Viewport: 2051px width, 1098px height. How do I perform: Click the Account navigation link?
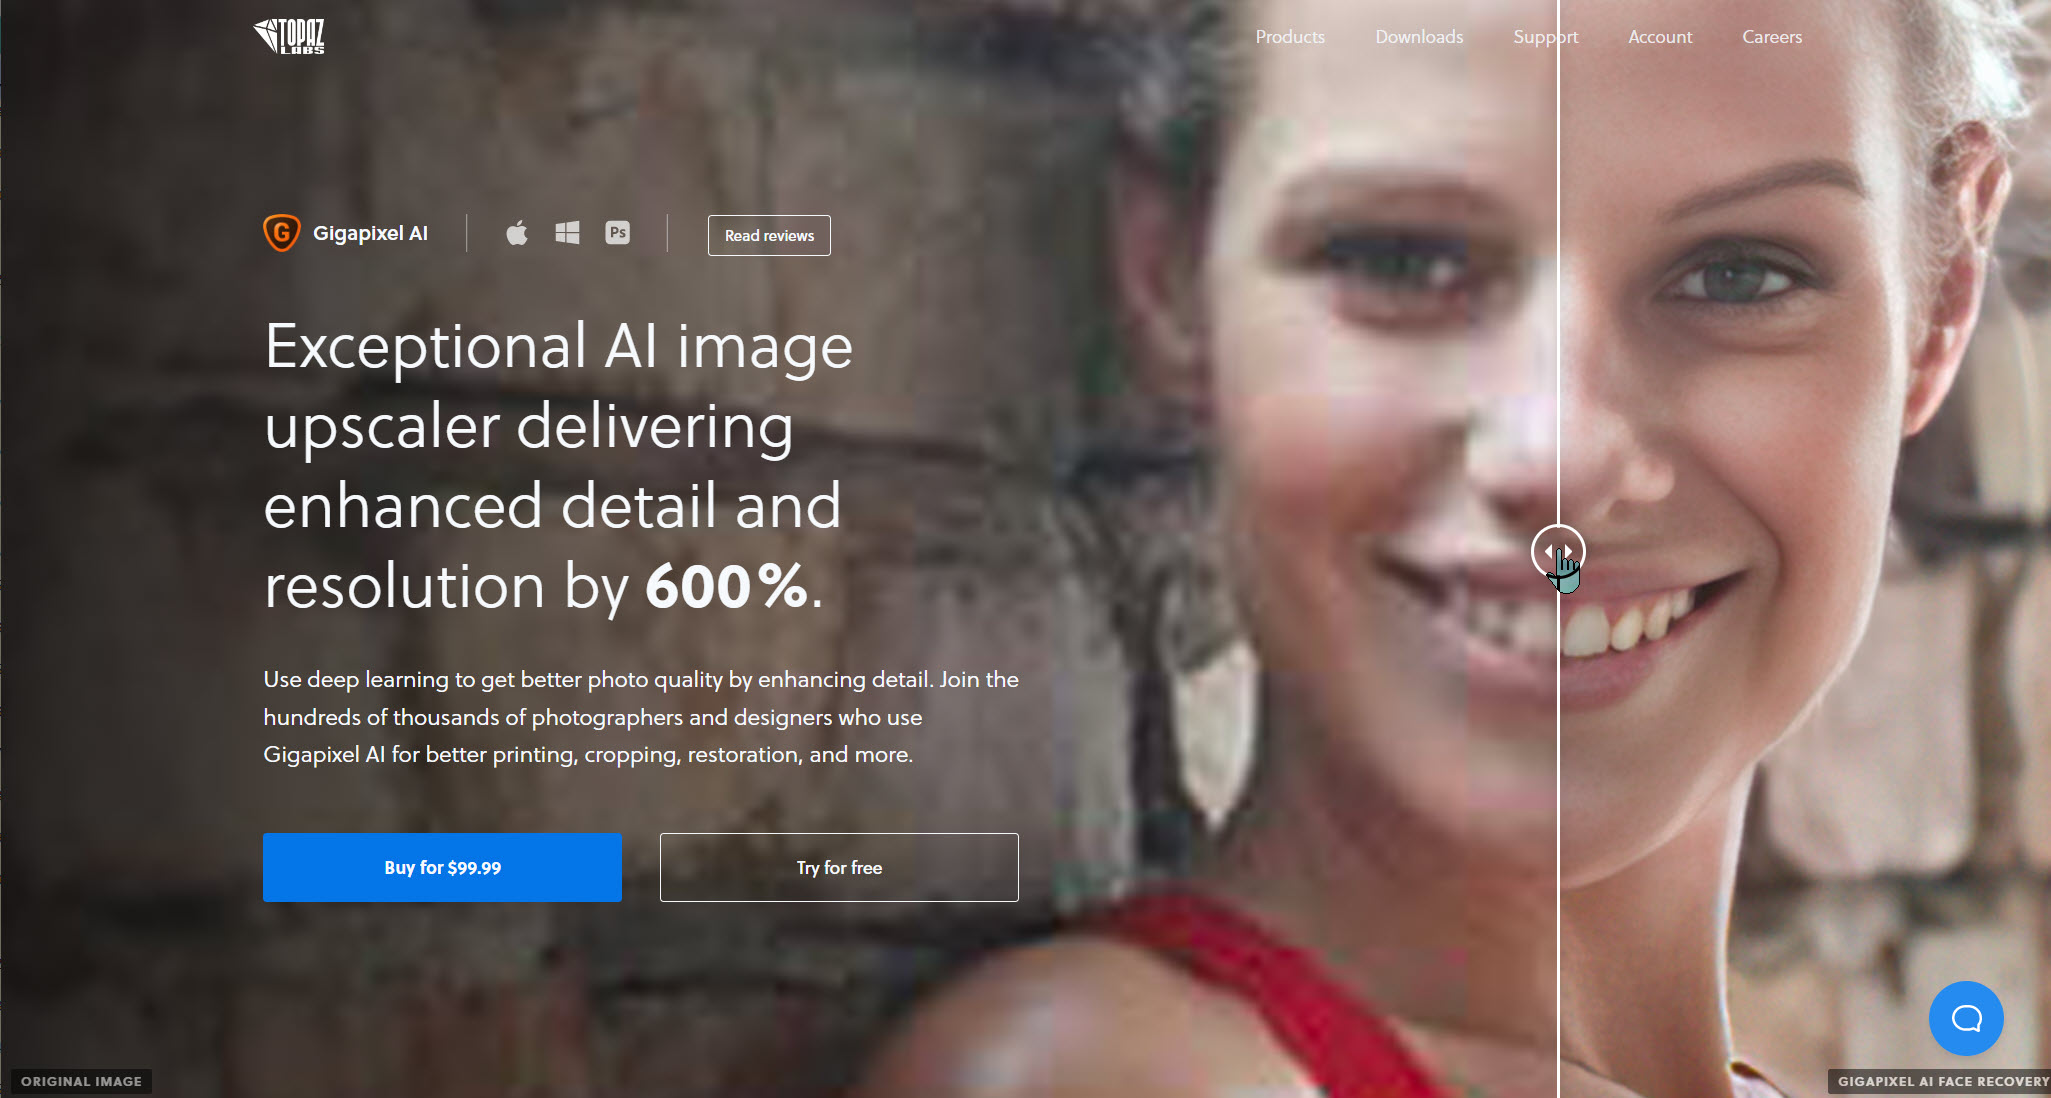pyautogui.click(x=1658, y=37)
